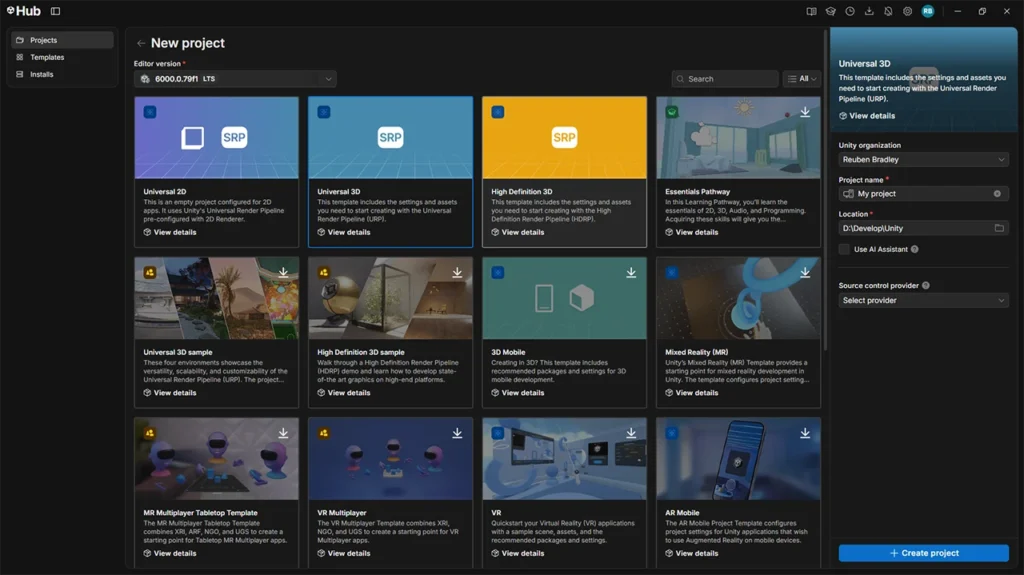Toggle the Hub sidebar panel icon
1024x575 pixels.
(56, 11)
